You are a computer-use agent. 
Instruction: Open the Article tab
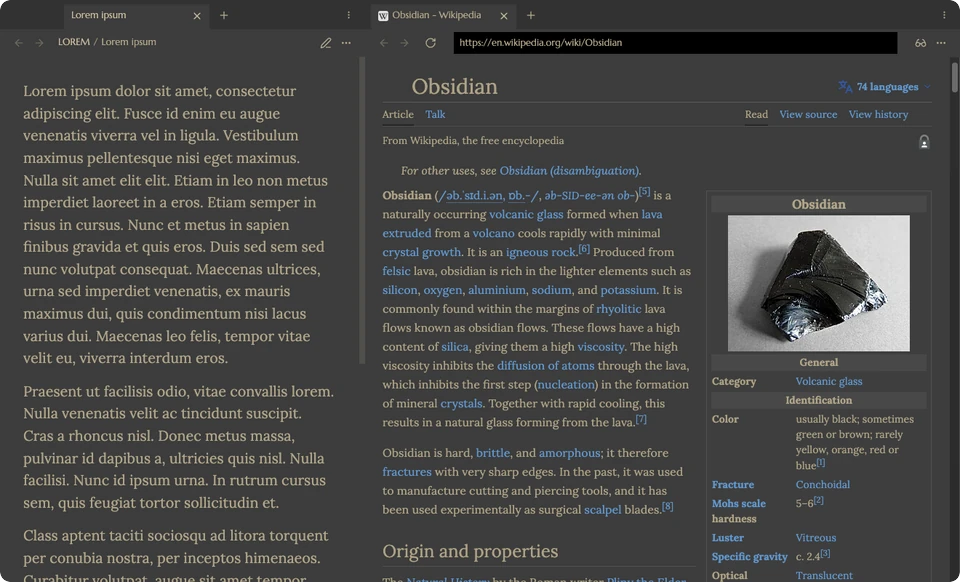coord(398,114)
